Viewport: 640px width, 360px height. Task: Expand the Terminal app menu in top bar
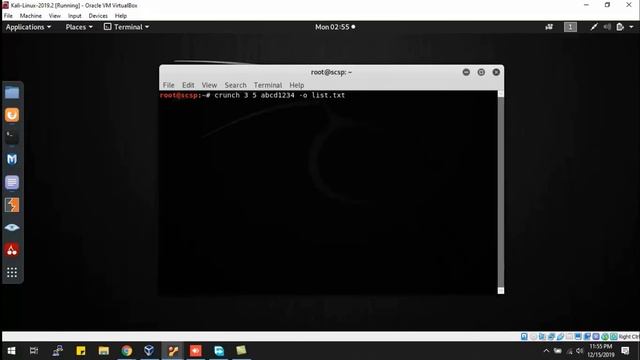pos(127,27)
